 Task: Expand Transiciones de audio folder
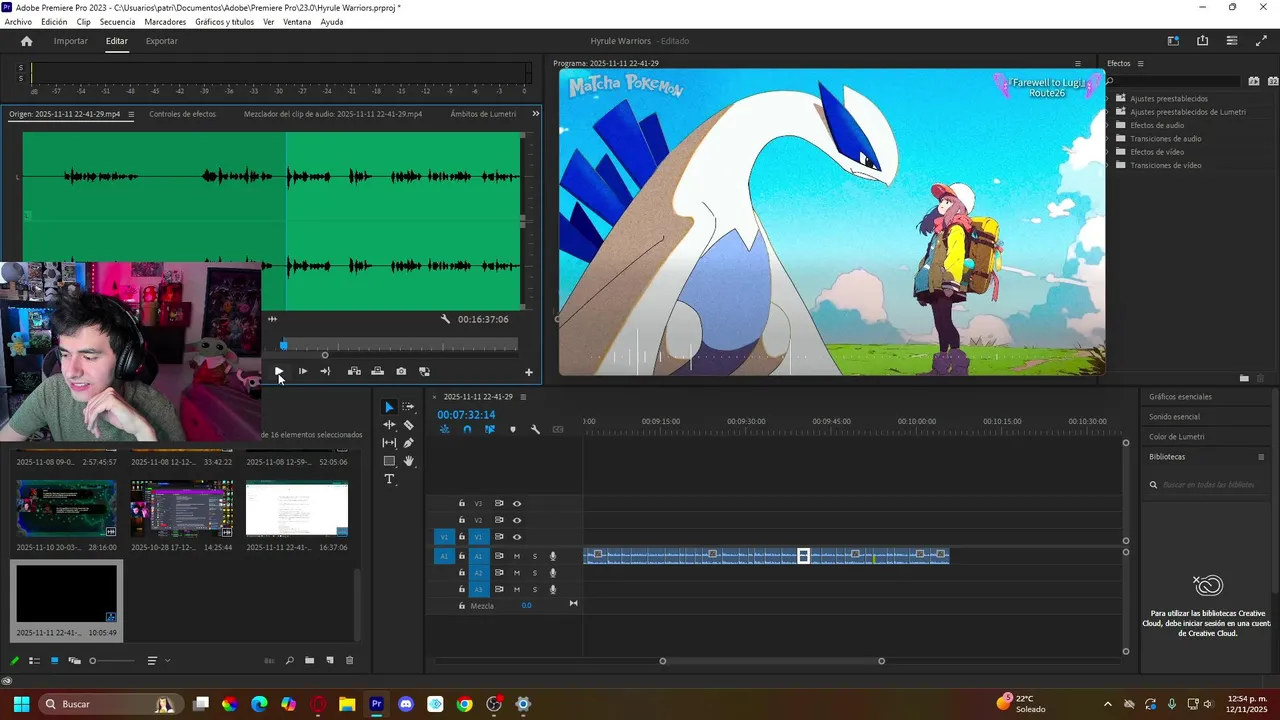1108,139
